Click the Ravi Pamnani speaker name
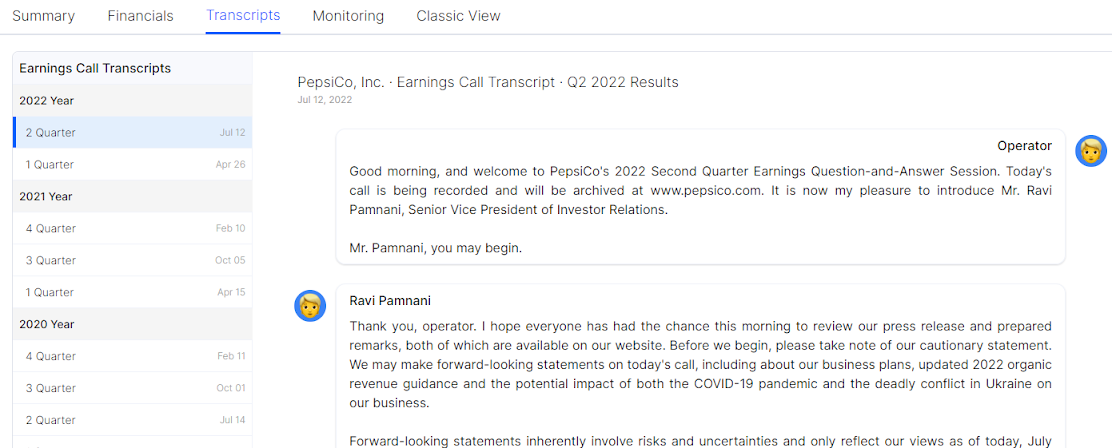The image size is (1112, 448). point(390,300)
